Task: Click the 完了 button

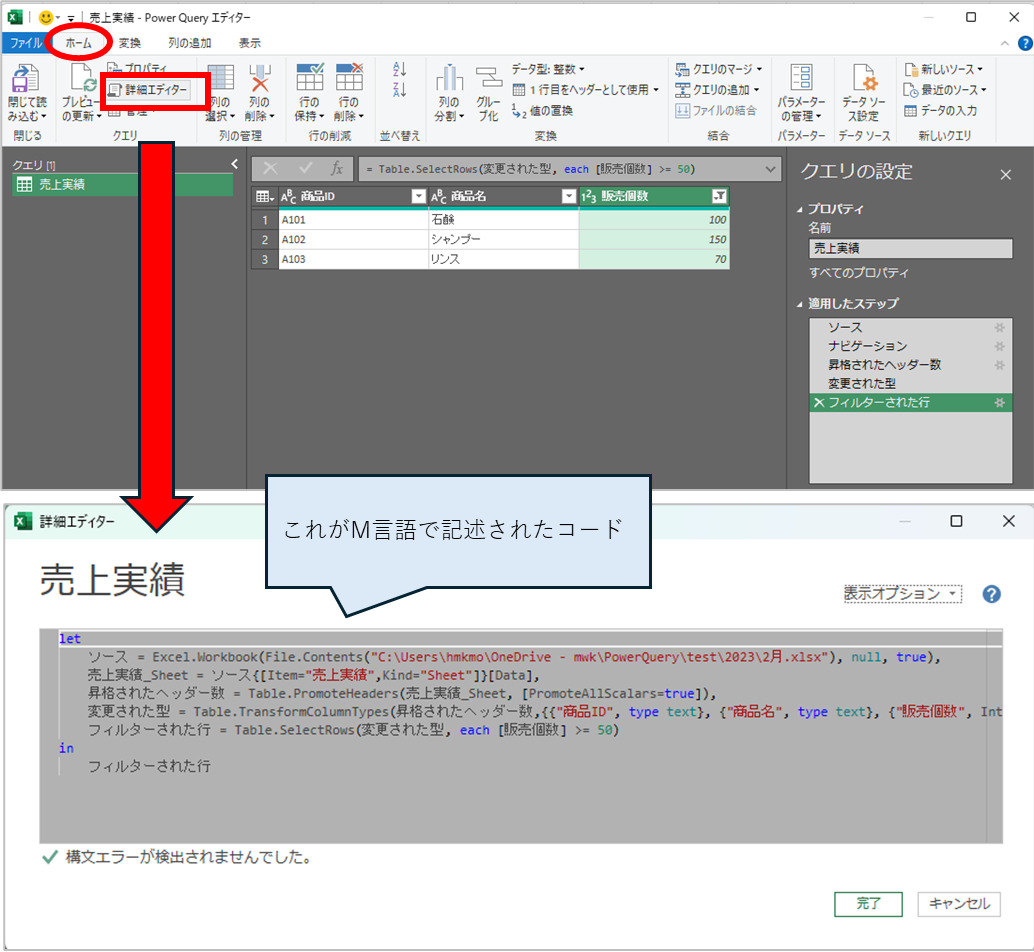Action: (x=868, y=903)
